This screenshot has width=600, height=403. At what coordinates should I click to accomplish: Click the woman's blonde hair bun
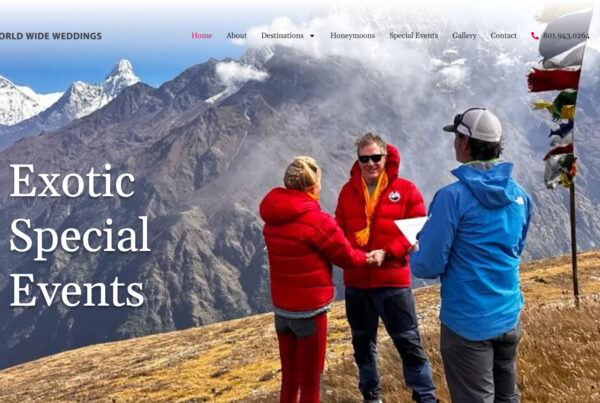coord(302,173)
